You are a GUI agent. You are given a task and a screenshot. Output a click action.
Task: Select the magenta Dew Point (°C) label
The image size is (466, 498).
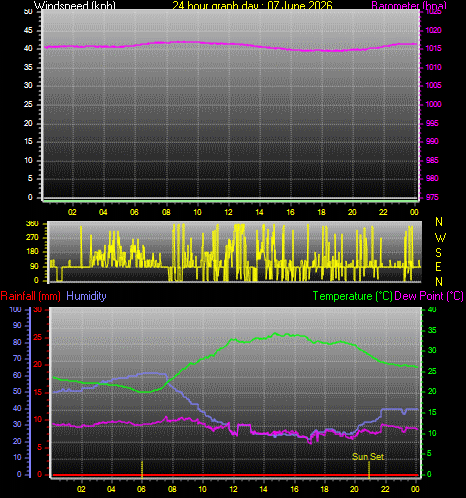429,296
